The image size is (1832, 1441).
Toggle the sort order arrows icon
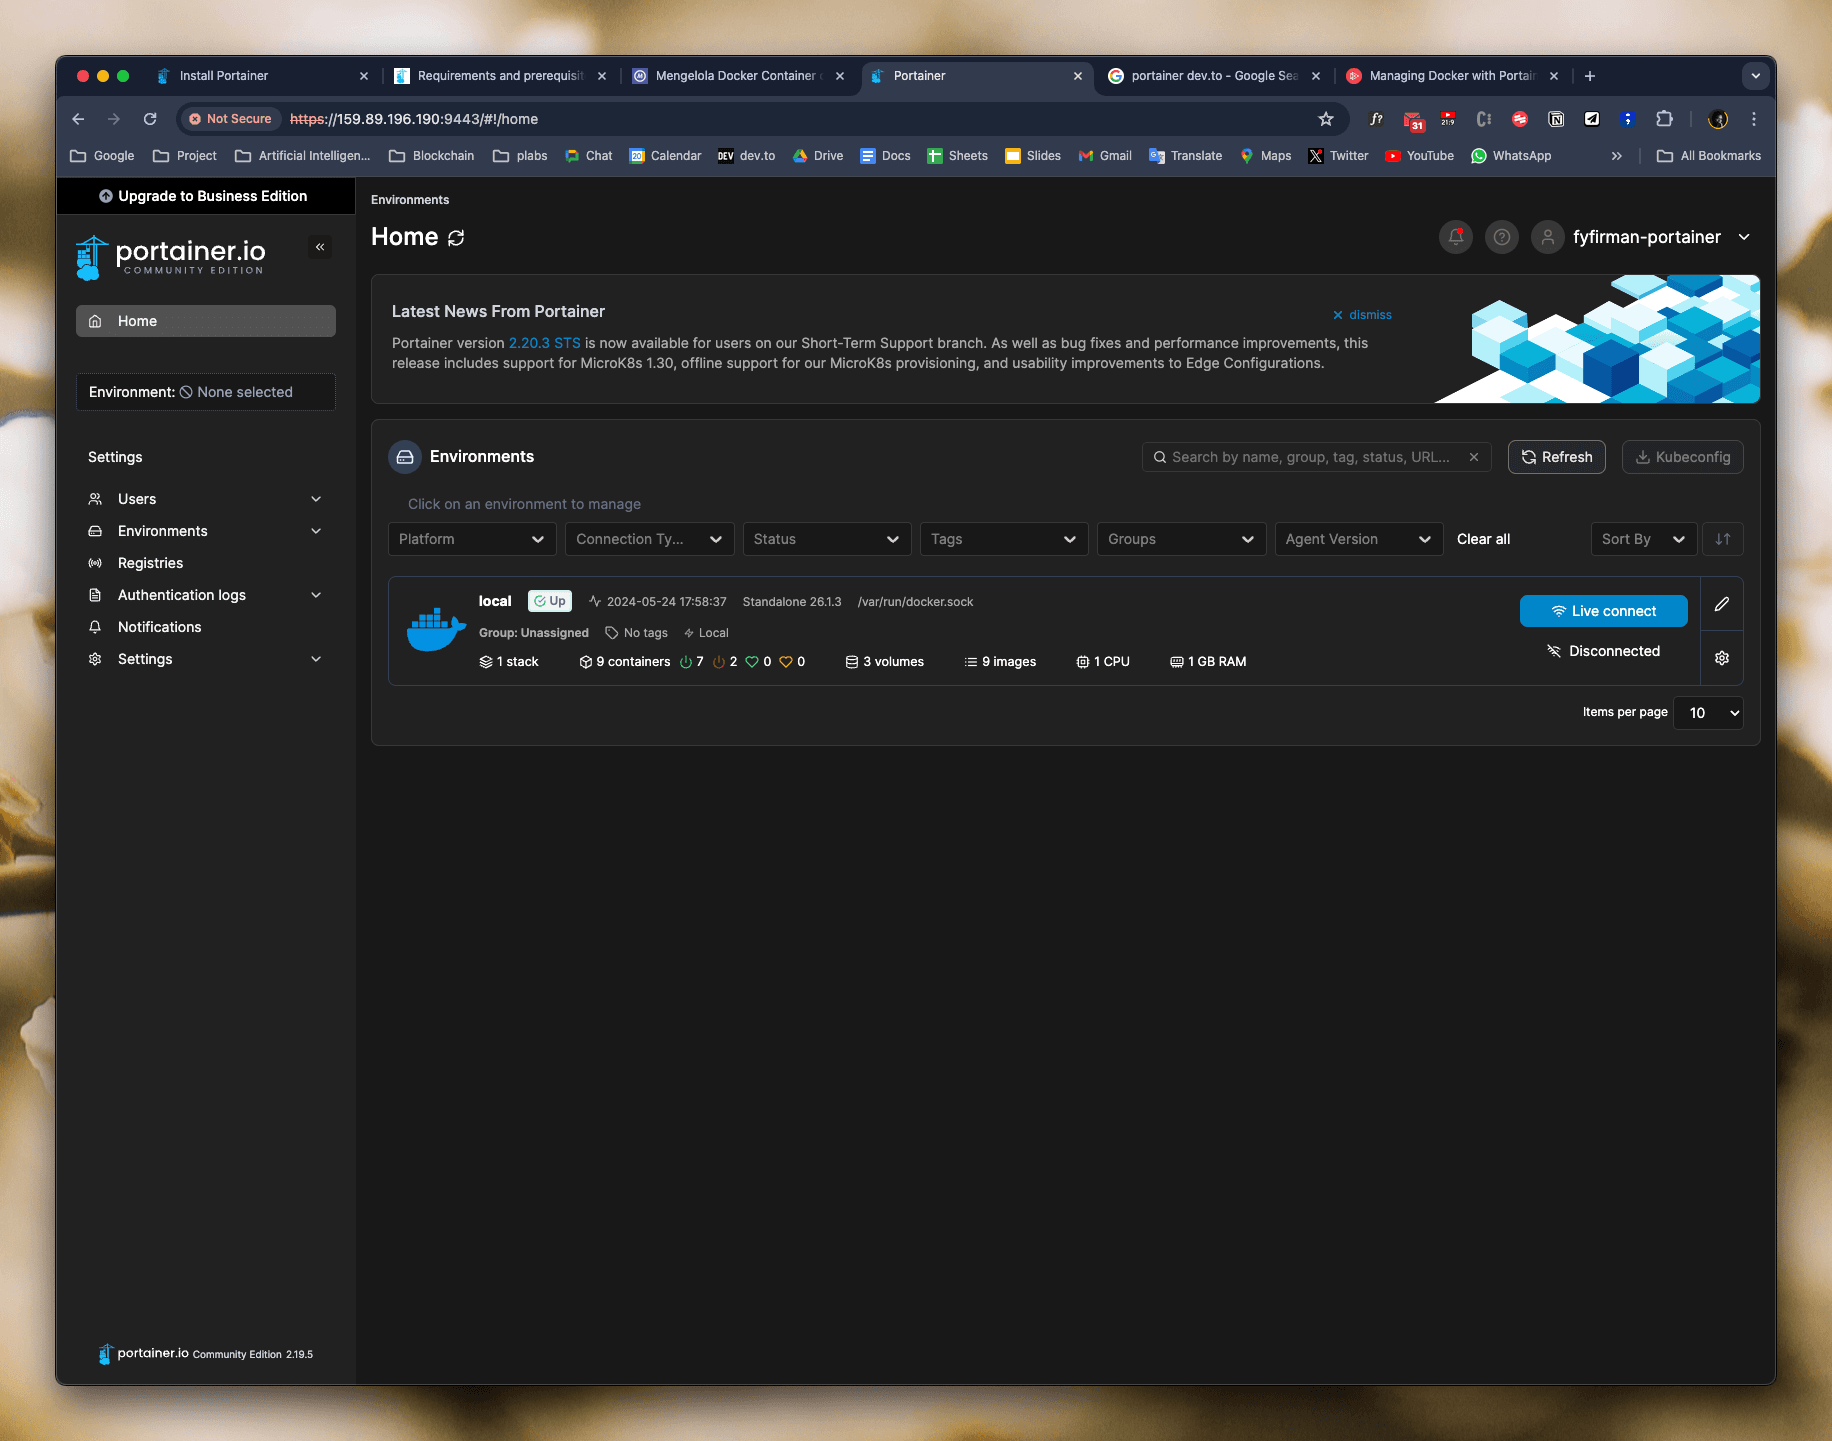tap(1723, 539)
